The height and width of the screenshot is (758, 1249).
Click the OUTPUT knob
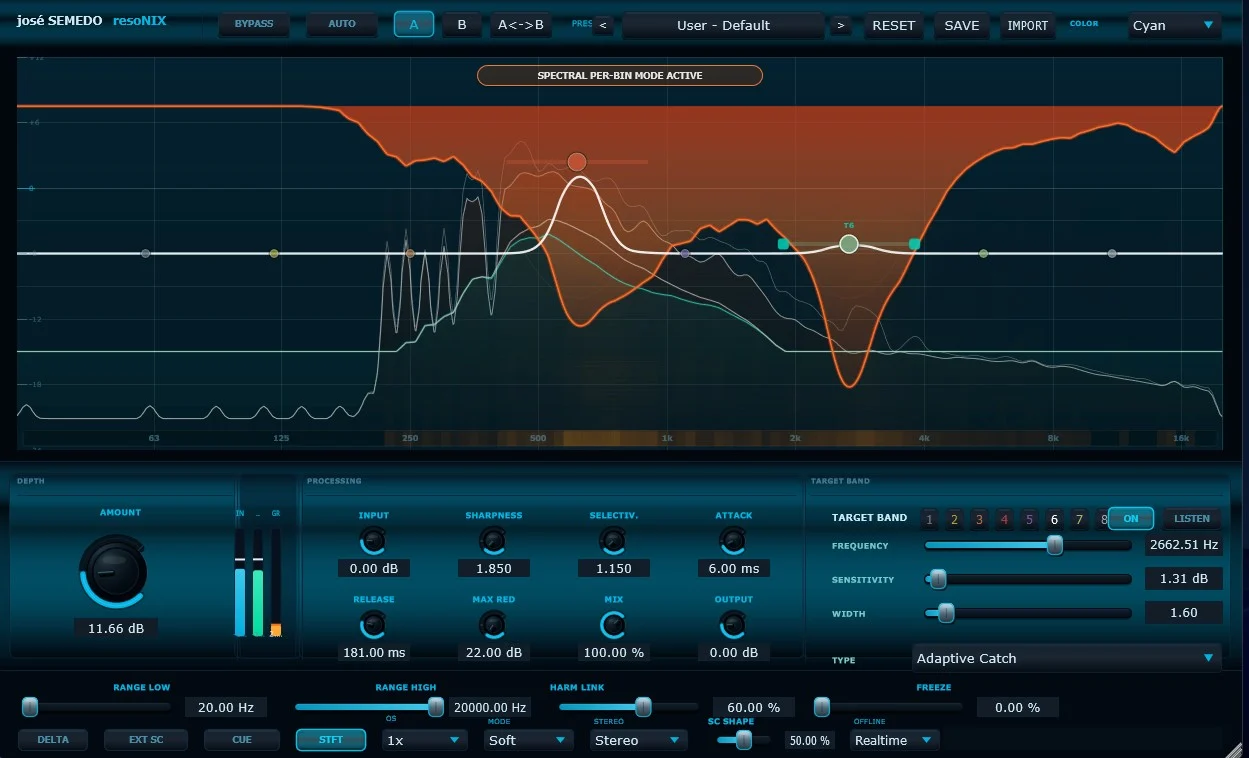pos(733,625)
